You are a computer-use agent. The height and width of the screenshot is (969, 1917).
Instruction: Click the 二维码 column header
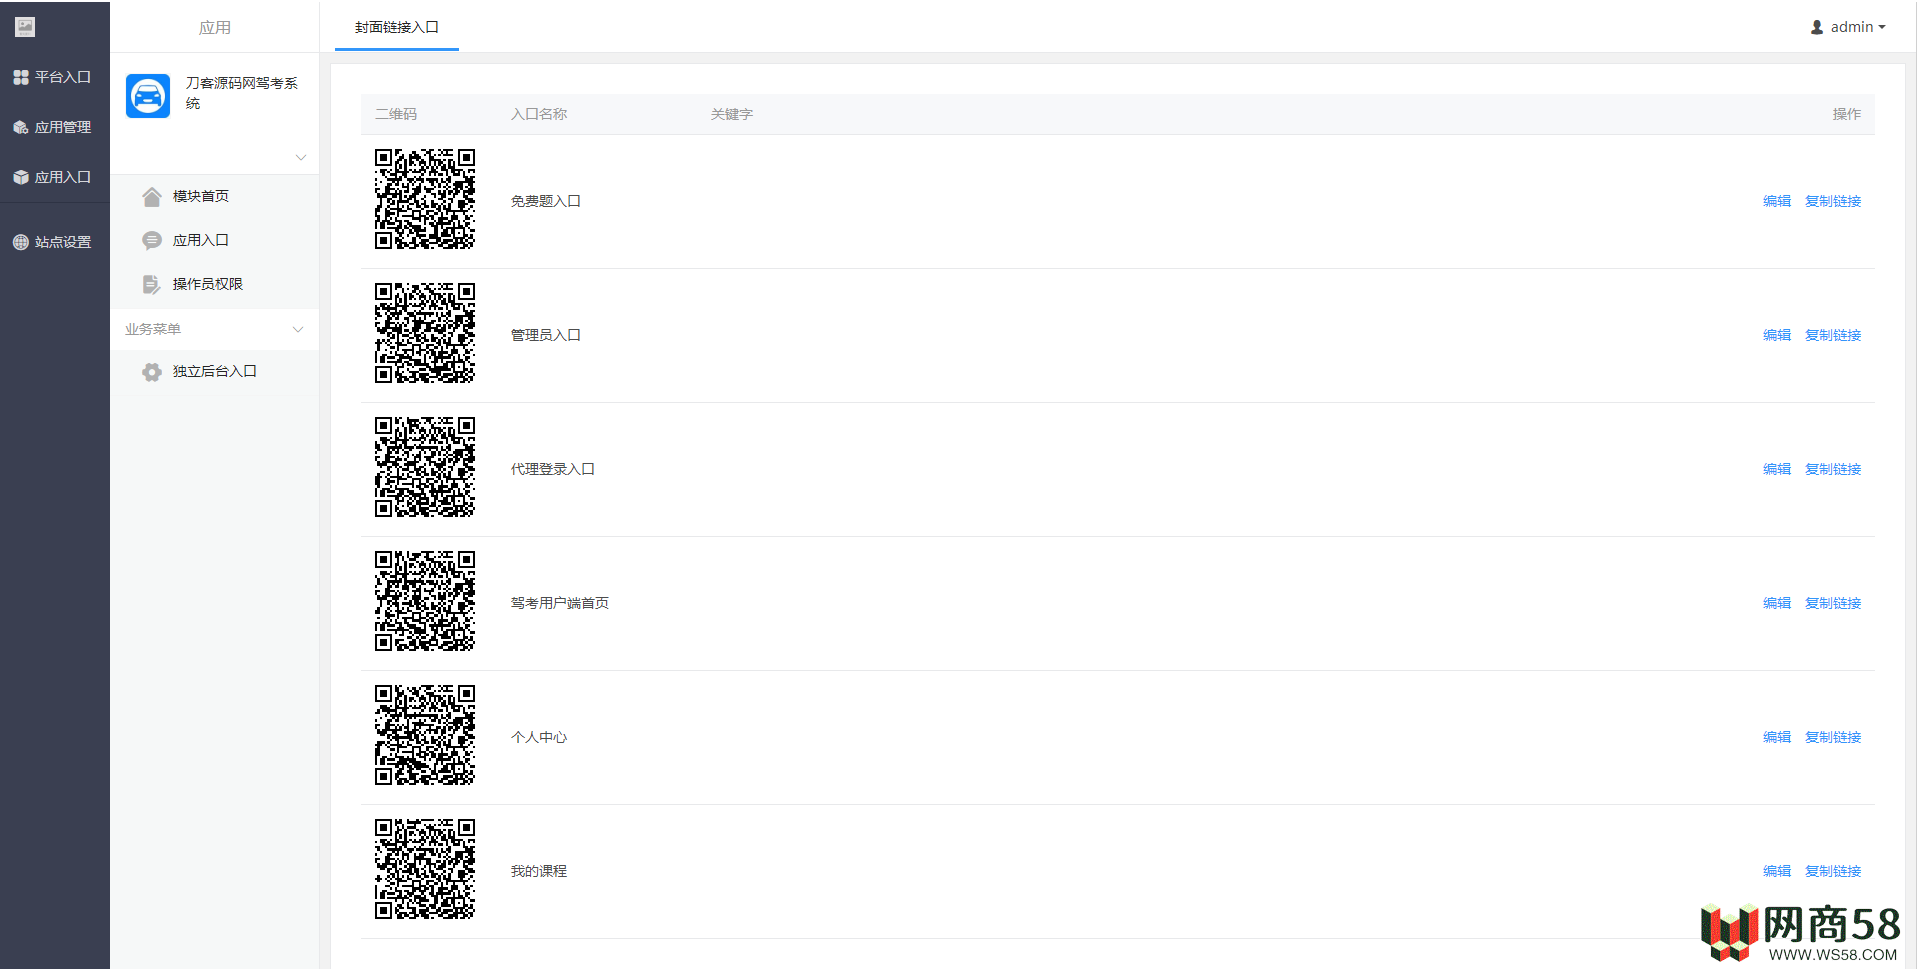396,114
